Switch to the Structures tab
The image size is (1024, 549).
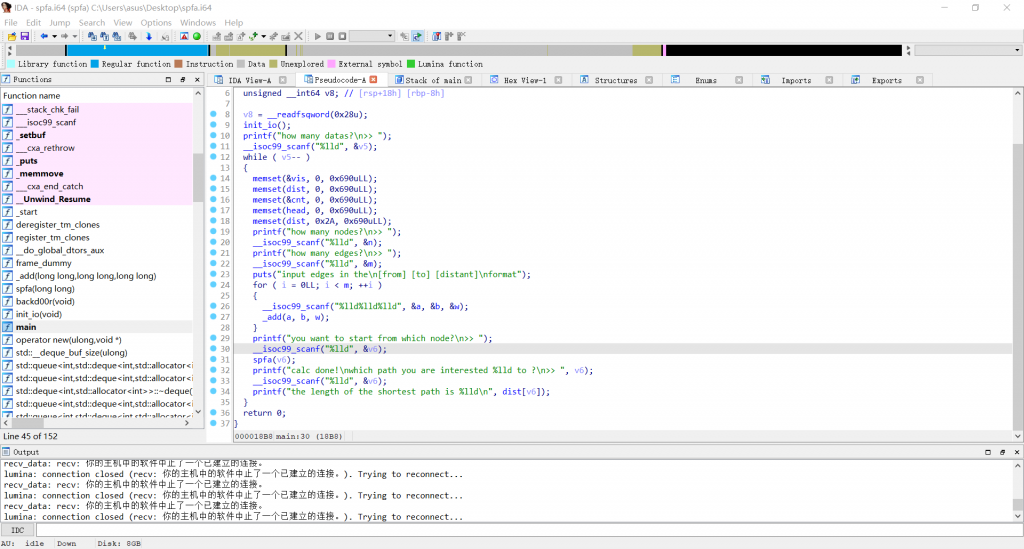(616, 80)
